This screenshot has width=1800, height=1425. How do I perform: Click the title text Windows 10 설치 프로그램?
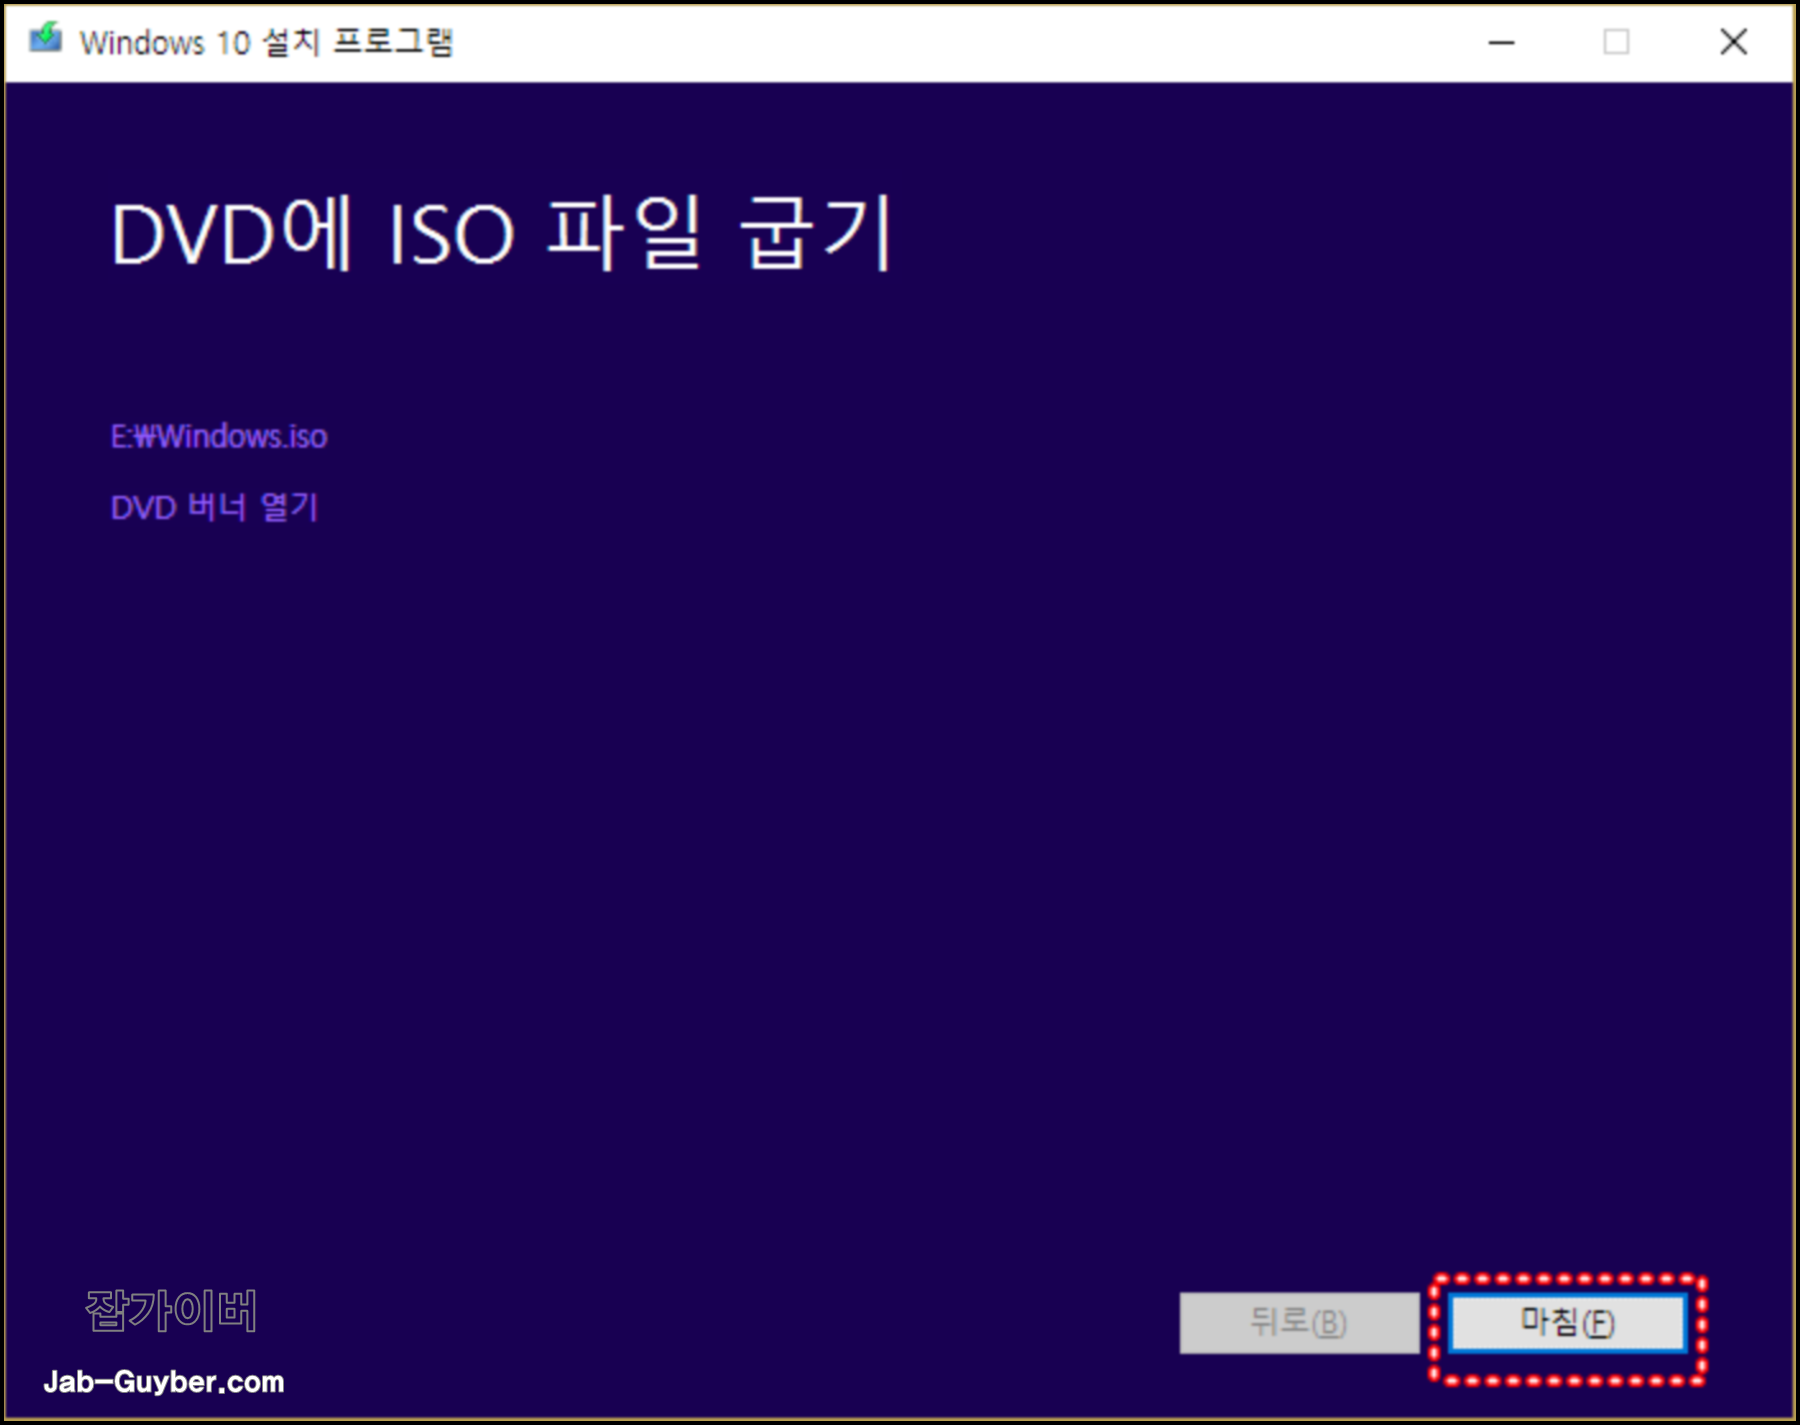coord(266,42)
